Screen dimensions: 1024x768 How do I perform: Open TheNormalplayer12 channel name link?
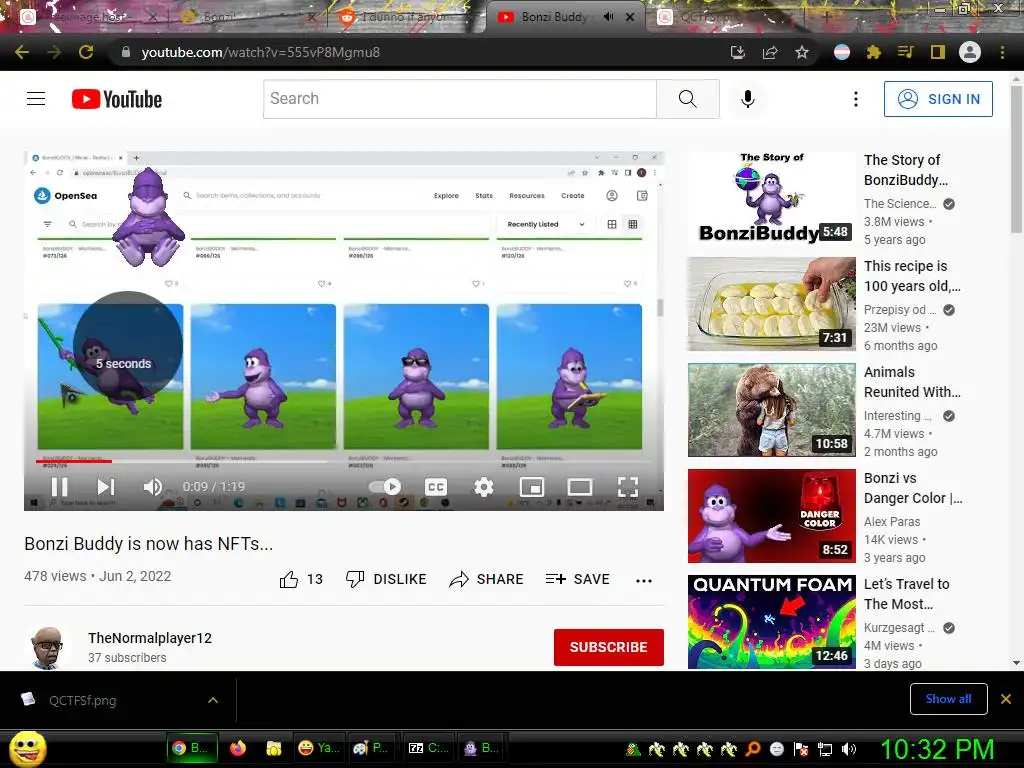(150, 638)
